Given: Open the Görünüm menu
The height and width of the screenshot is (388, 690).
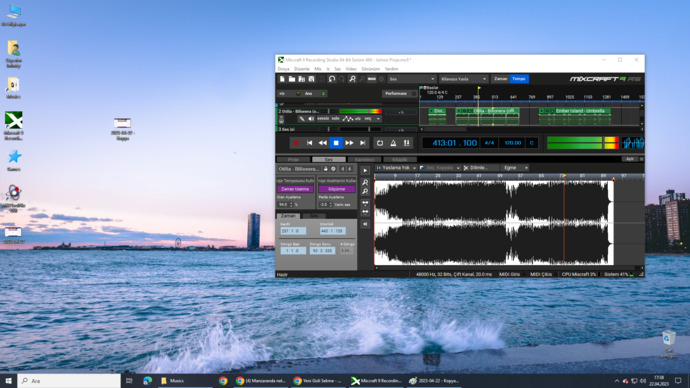Looking at the screenshot, I should coord(371,69).
